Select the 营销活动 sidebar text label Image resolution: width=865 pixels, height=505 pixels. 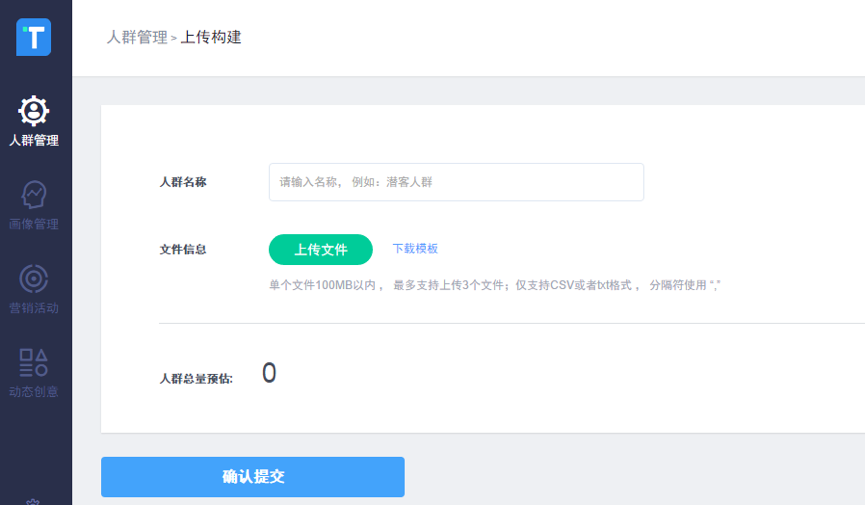[34, 308]
